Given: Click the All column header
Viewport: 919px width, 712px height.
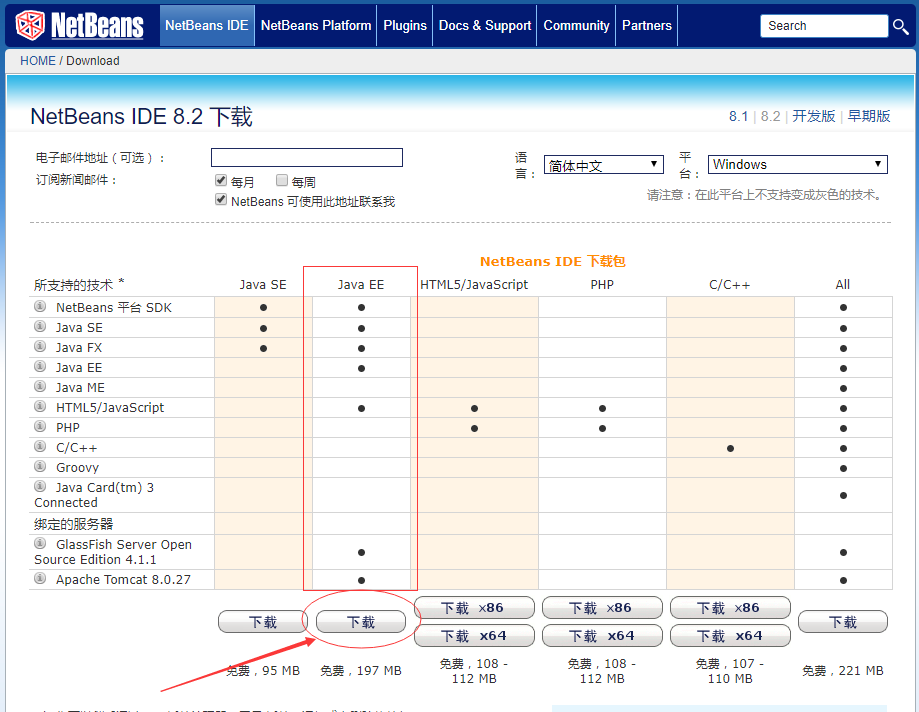Looking at the screenshot, I should [x=843, y=285].
